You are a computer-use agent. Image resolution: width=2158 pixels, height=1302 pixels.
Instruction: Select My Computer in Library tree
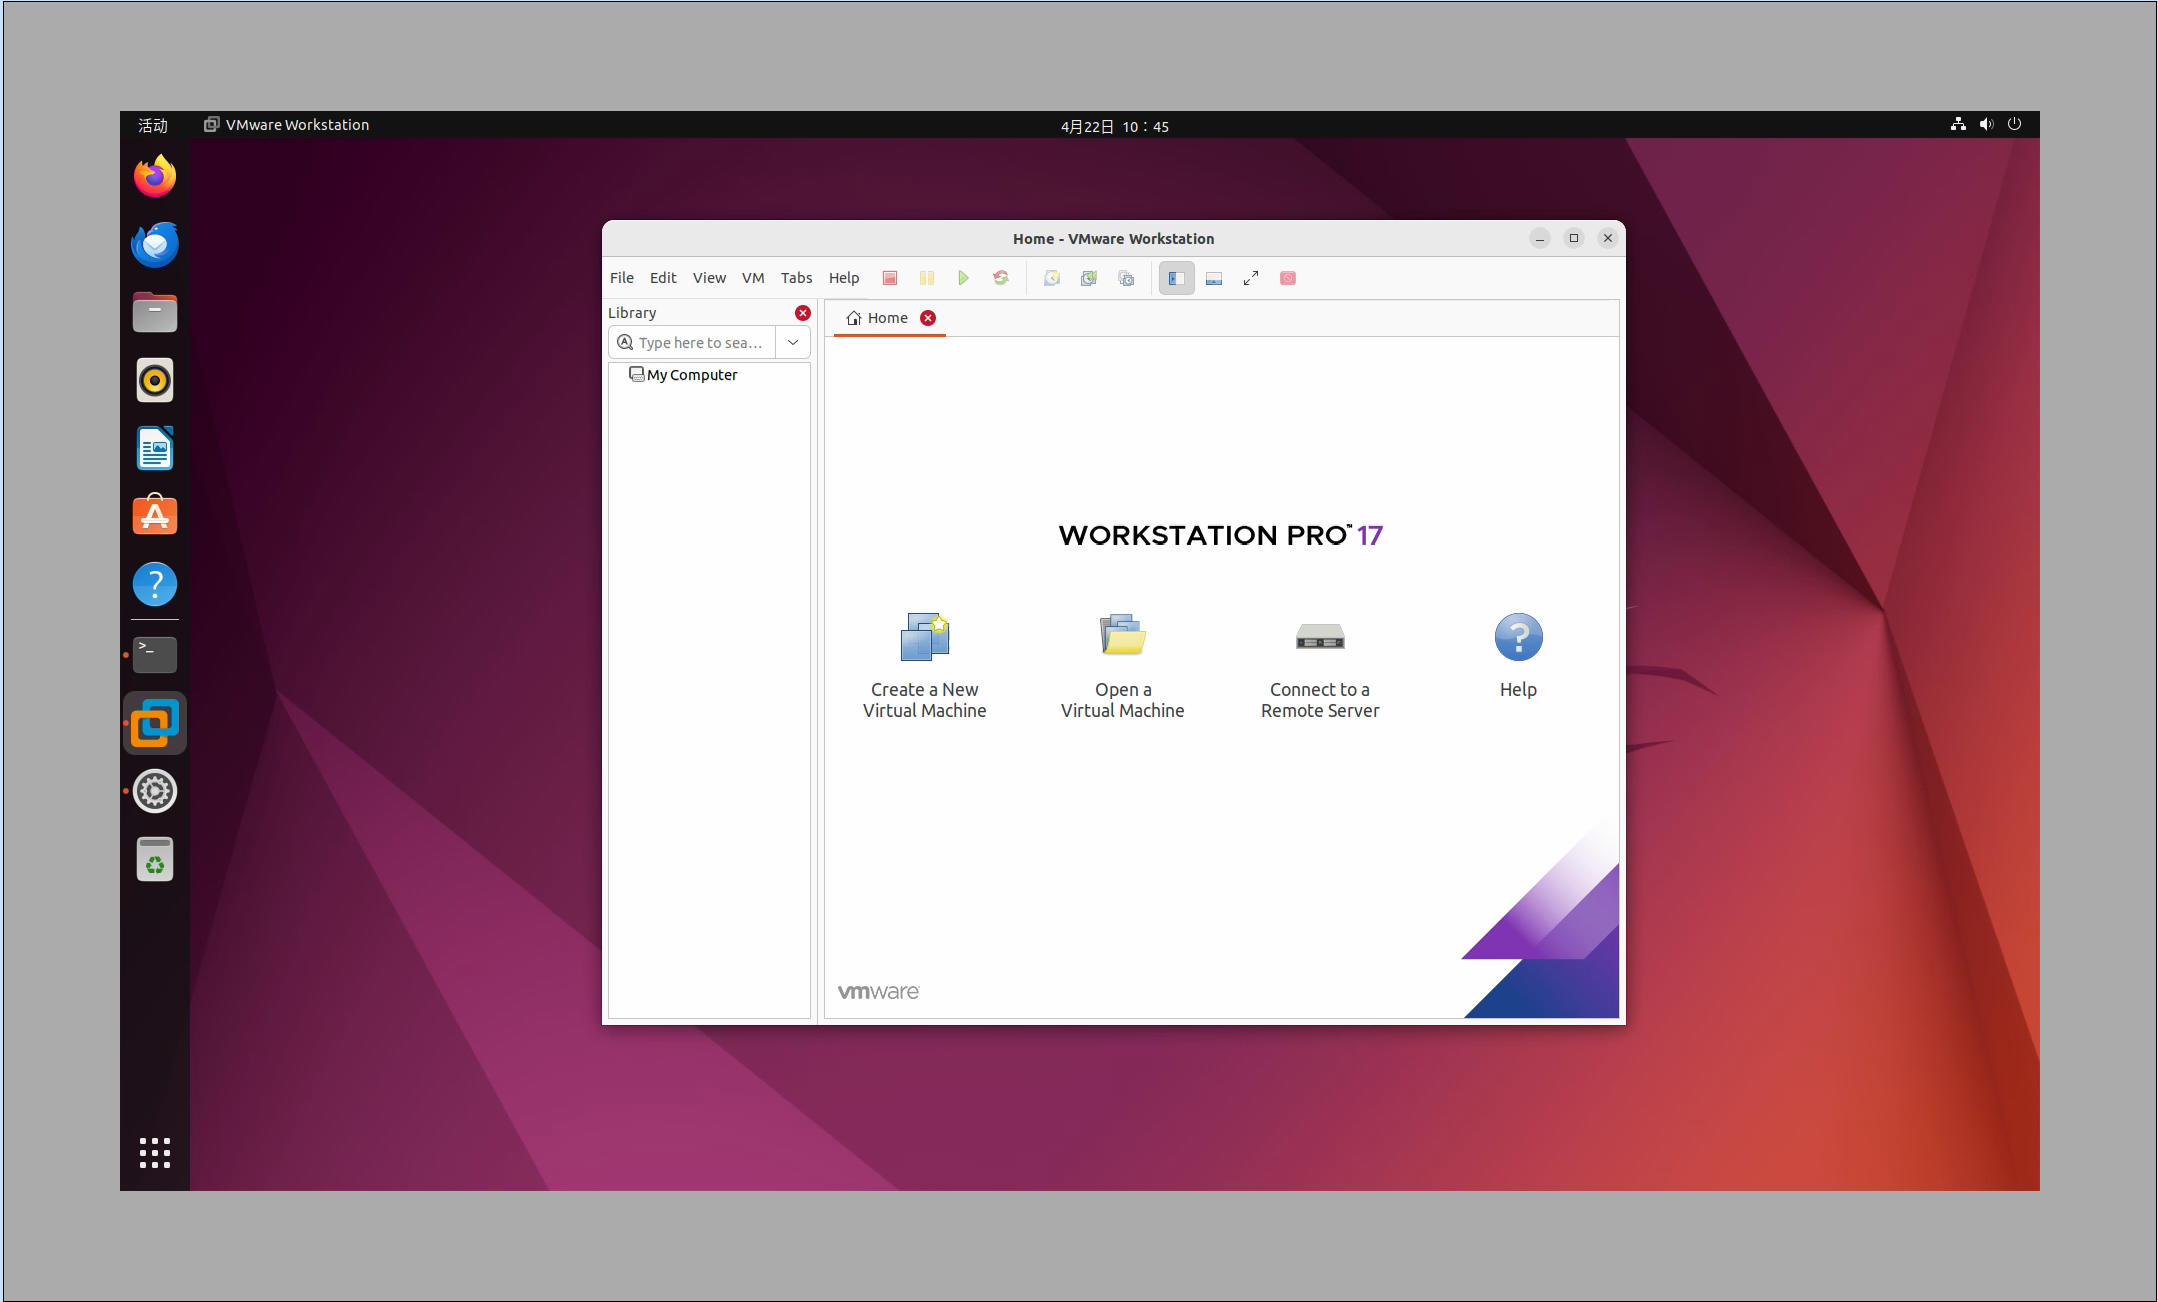pos(691,375)
